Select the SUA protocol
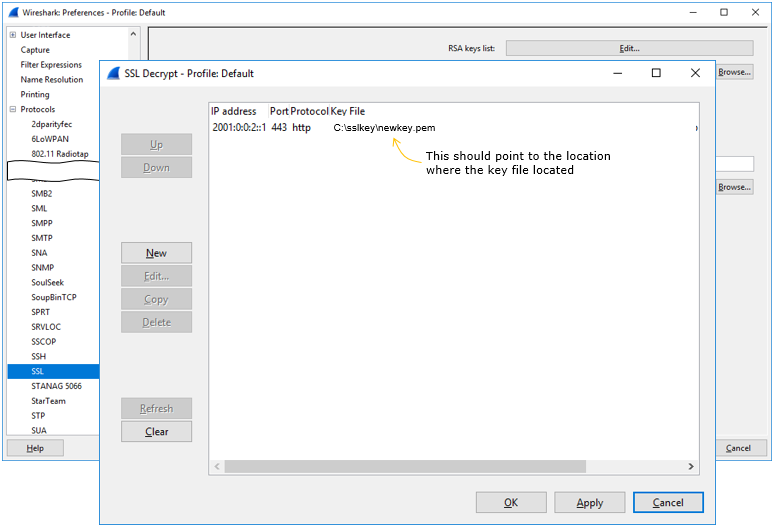Viewport: 775px width, 529px height. pyautogui.click(x=39, y=431)
